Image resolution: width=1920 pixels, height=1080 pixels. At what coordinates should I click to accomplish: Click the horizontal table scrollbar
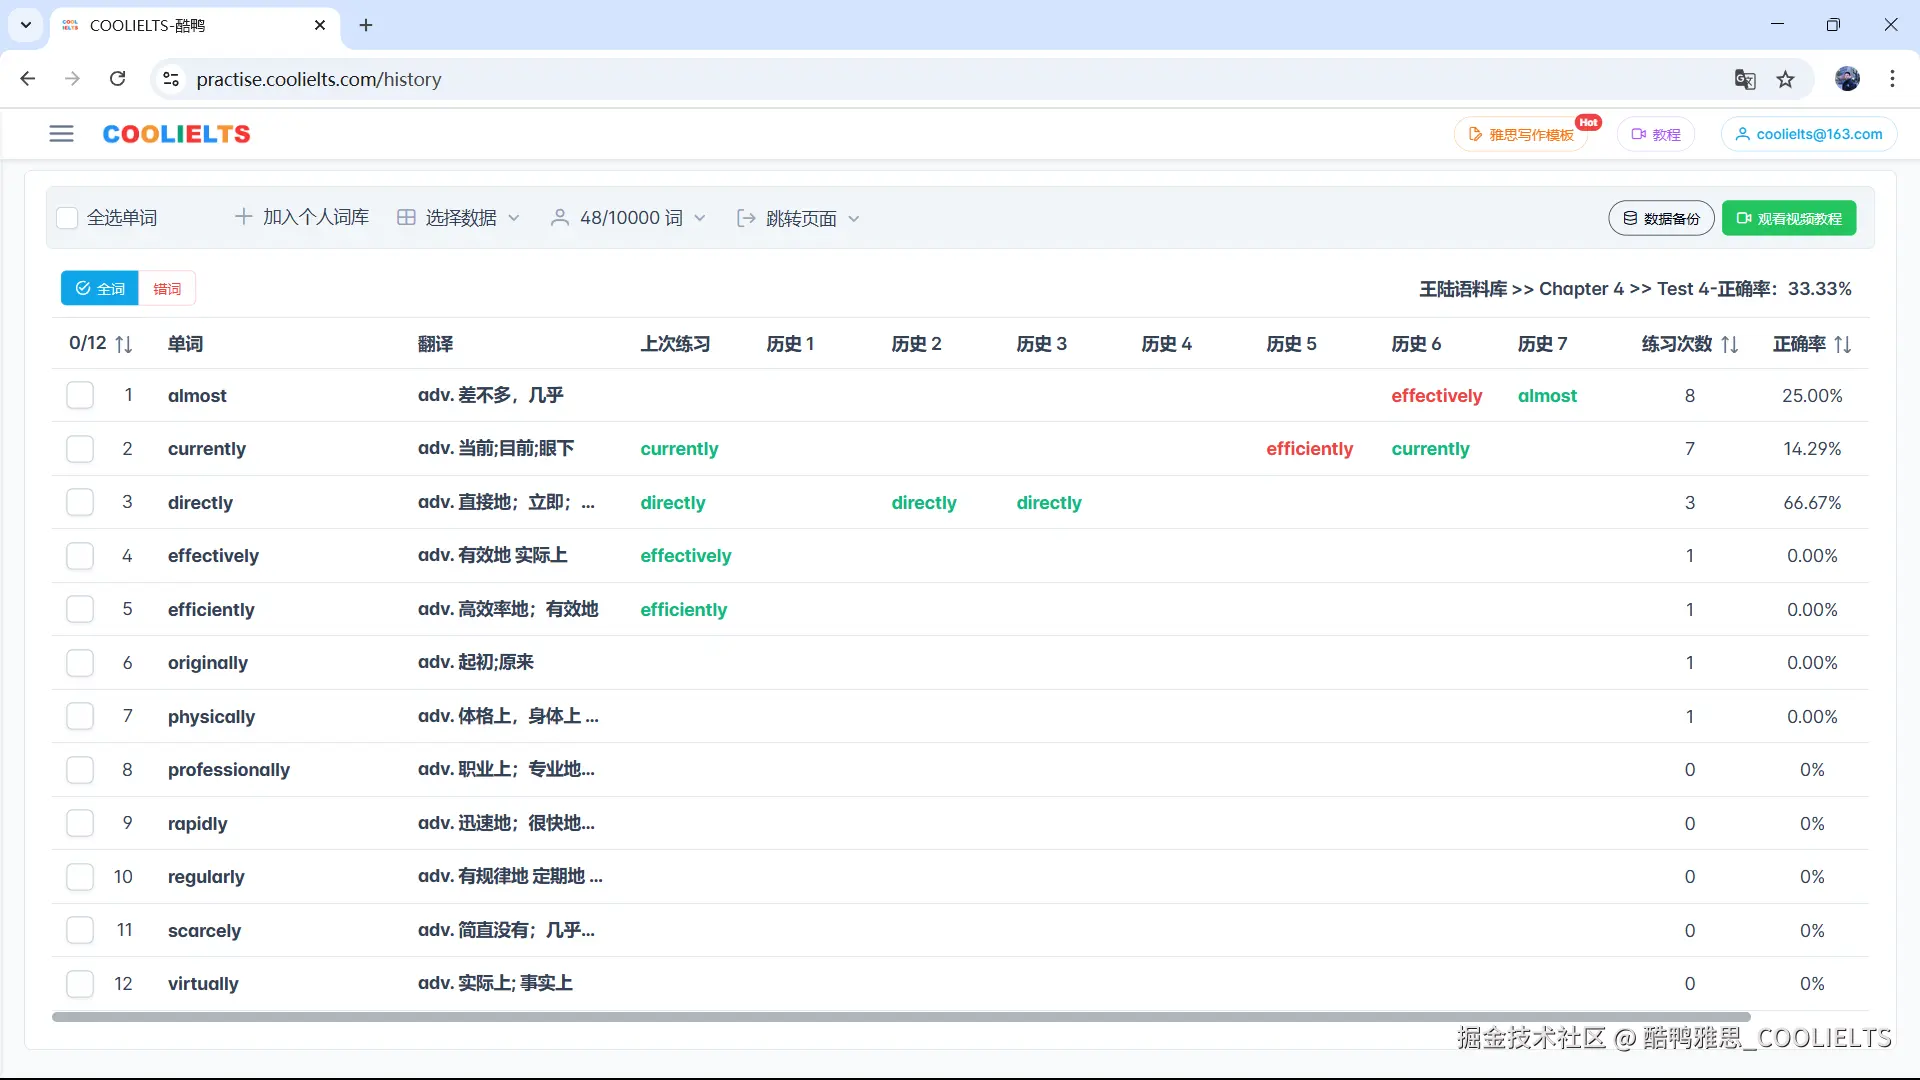pos(901,1017)
